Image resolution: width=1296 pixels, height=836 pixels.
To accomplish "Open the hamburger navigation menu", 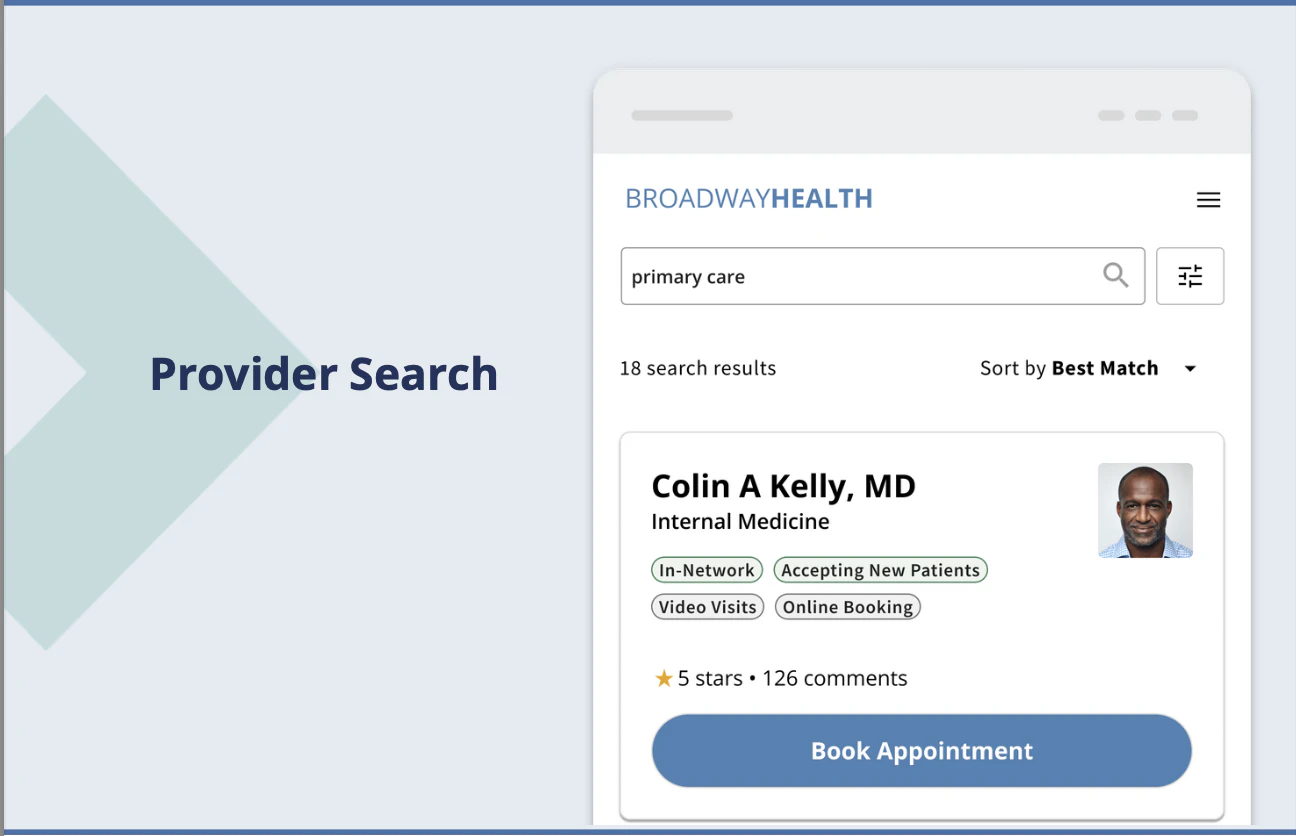I will [1208, 200].
